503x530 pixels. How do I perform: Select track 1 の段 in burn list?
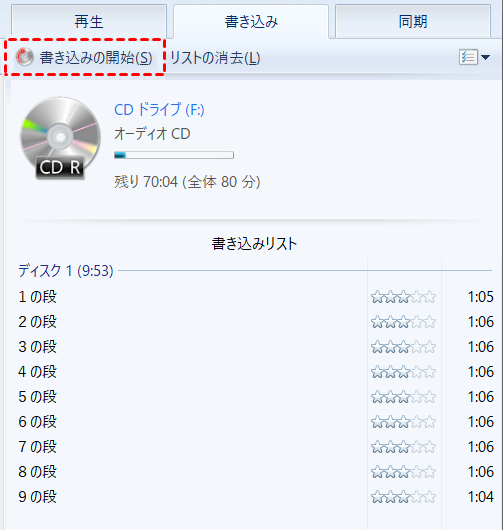(256, 297)
